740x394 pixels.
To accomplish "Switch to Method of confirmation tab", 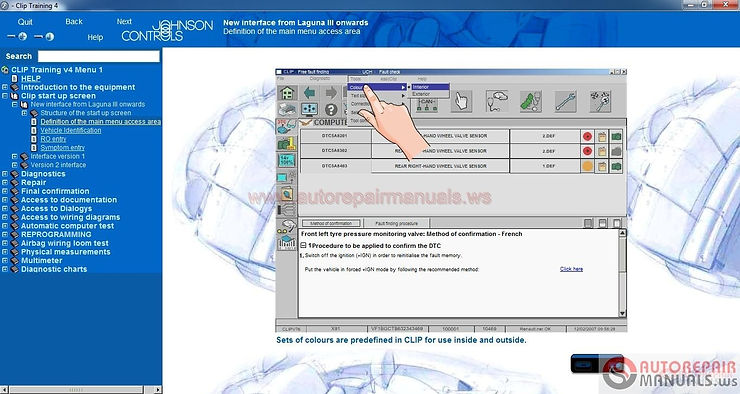I will point(331,223).
